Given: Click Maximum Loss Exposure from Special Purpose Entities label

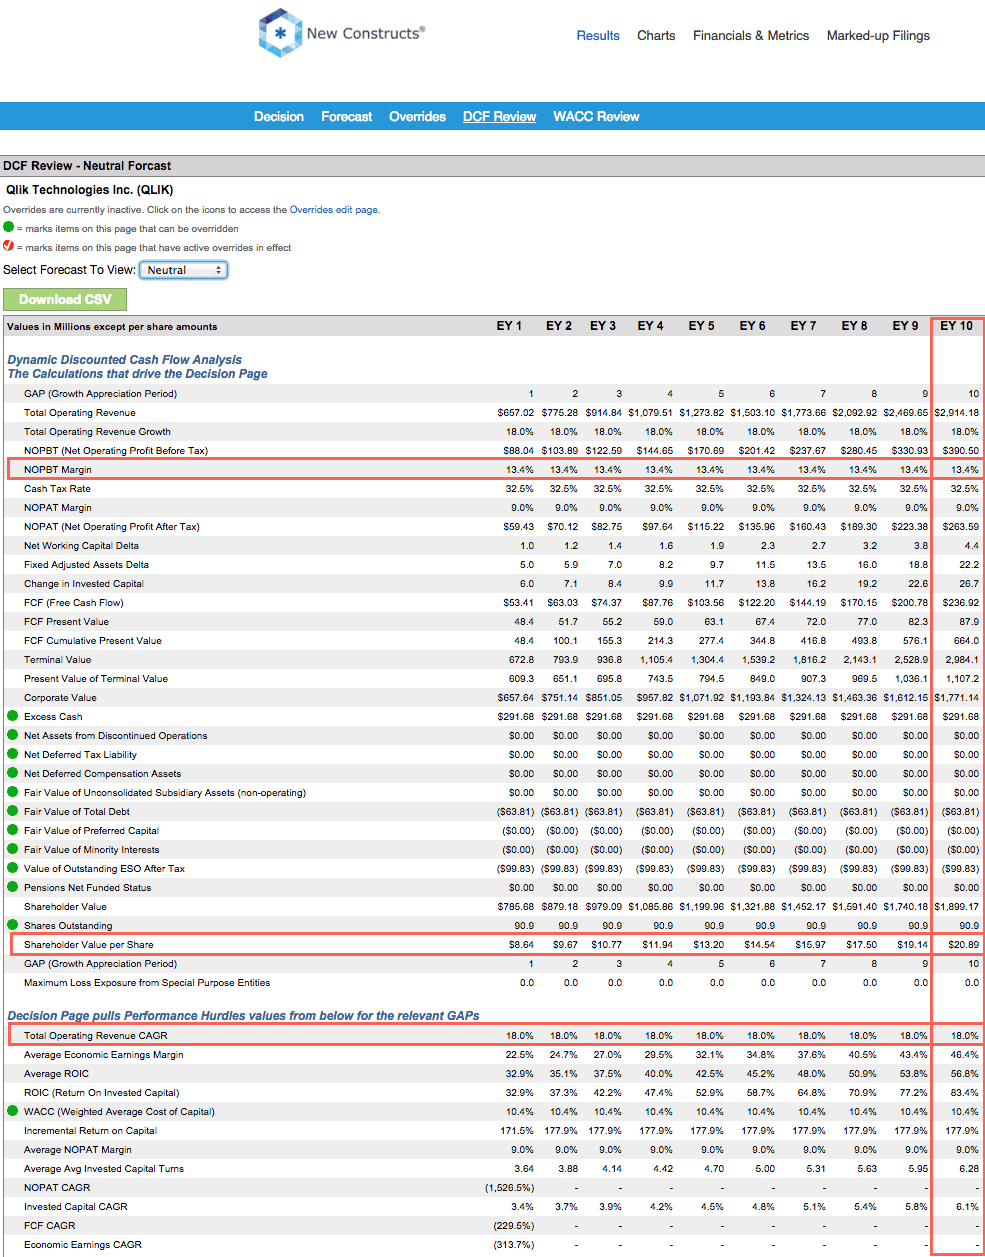Looking at the screenshot, I should coord(147,982).
